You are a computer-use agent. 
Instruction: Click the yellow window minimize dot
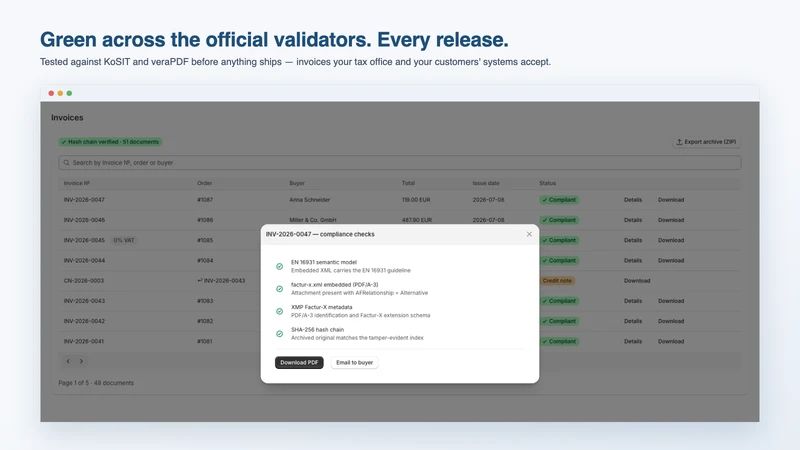tap(60, 93)
